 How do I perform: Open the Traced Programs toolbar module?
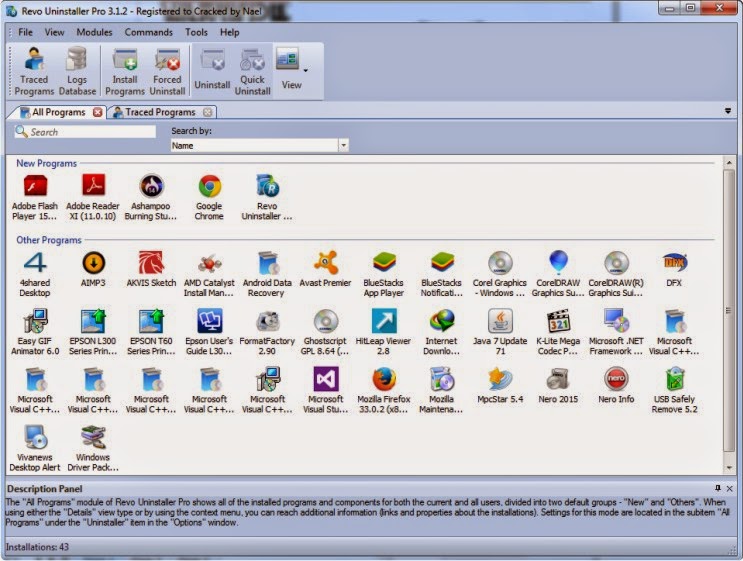tap(34, 71)
